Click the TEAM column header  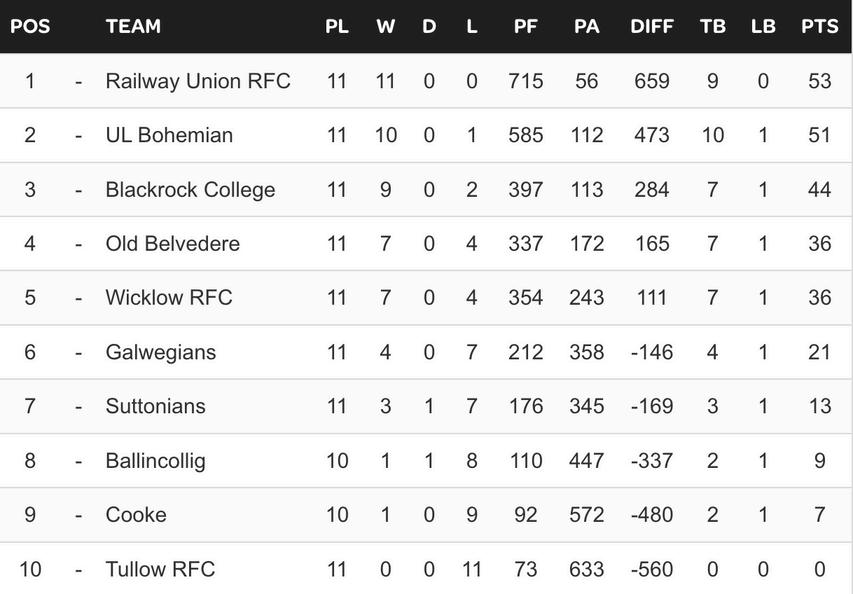(x=133, y=27)
